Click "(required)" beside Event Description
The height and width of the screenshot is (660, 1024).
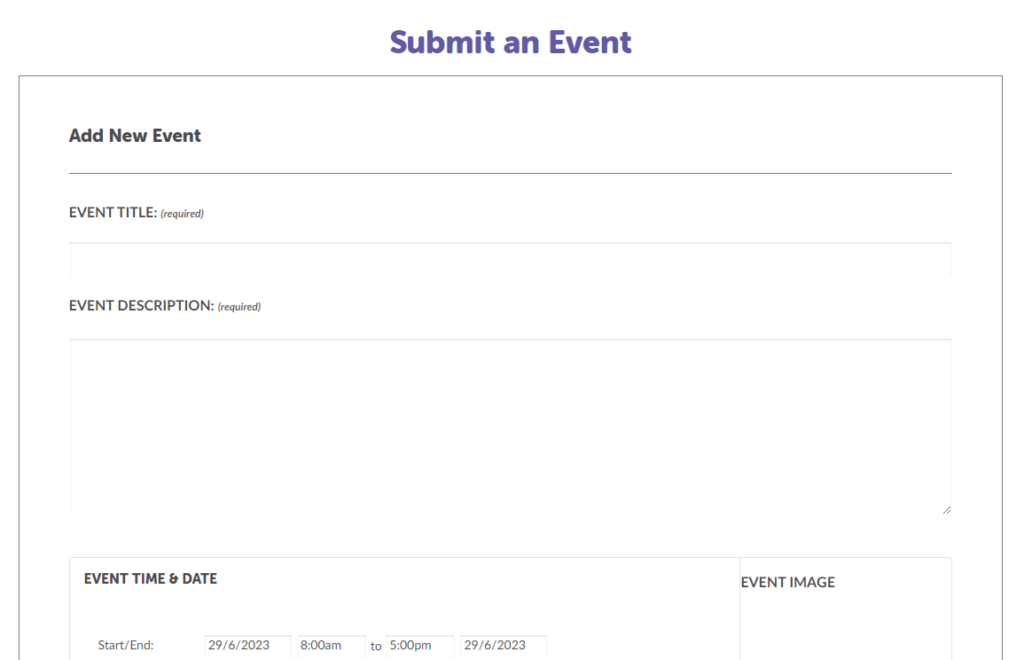239,307
